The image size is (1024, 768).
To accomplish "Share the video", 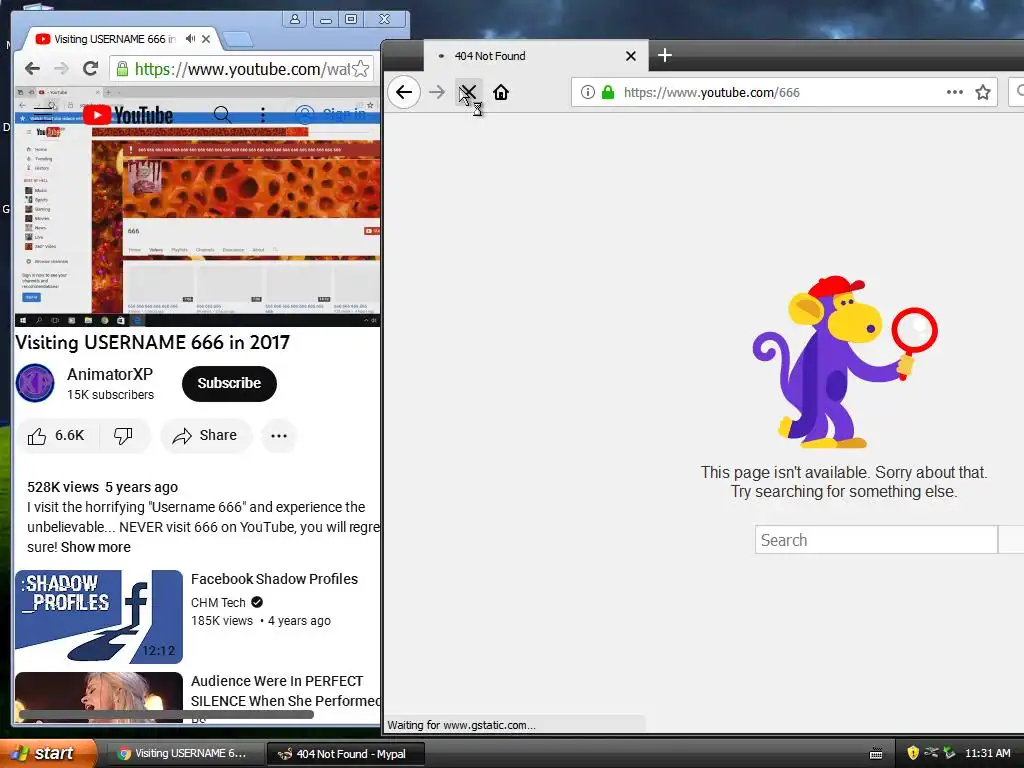I will [205, 436].
